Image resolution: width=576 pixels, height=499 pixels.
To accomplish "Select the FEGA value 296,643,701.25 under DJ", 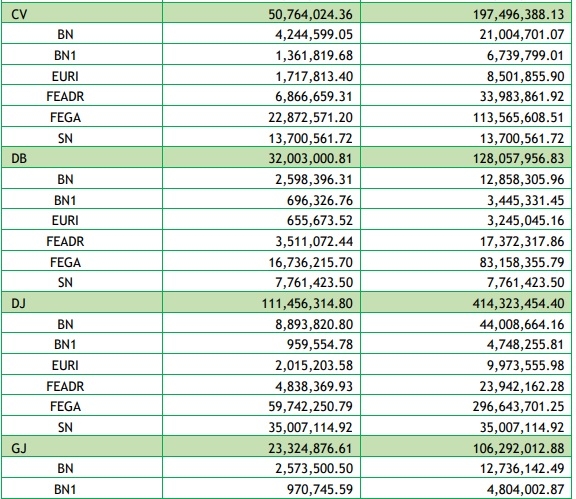I will 518,406.
